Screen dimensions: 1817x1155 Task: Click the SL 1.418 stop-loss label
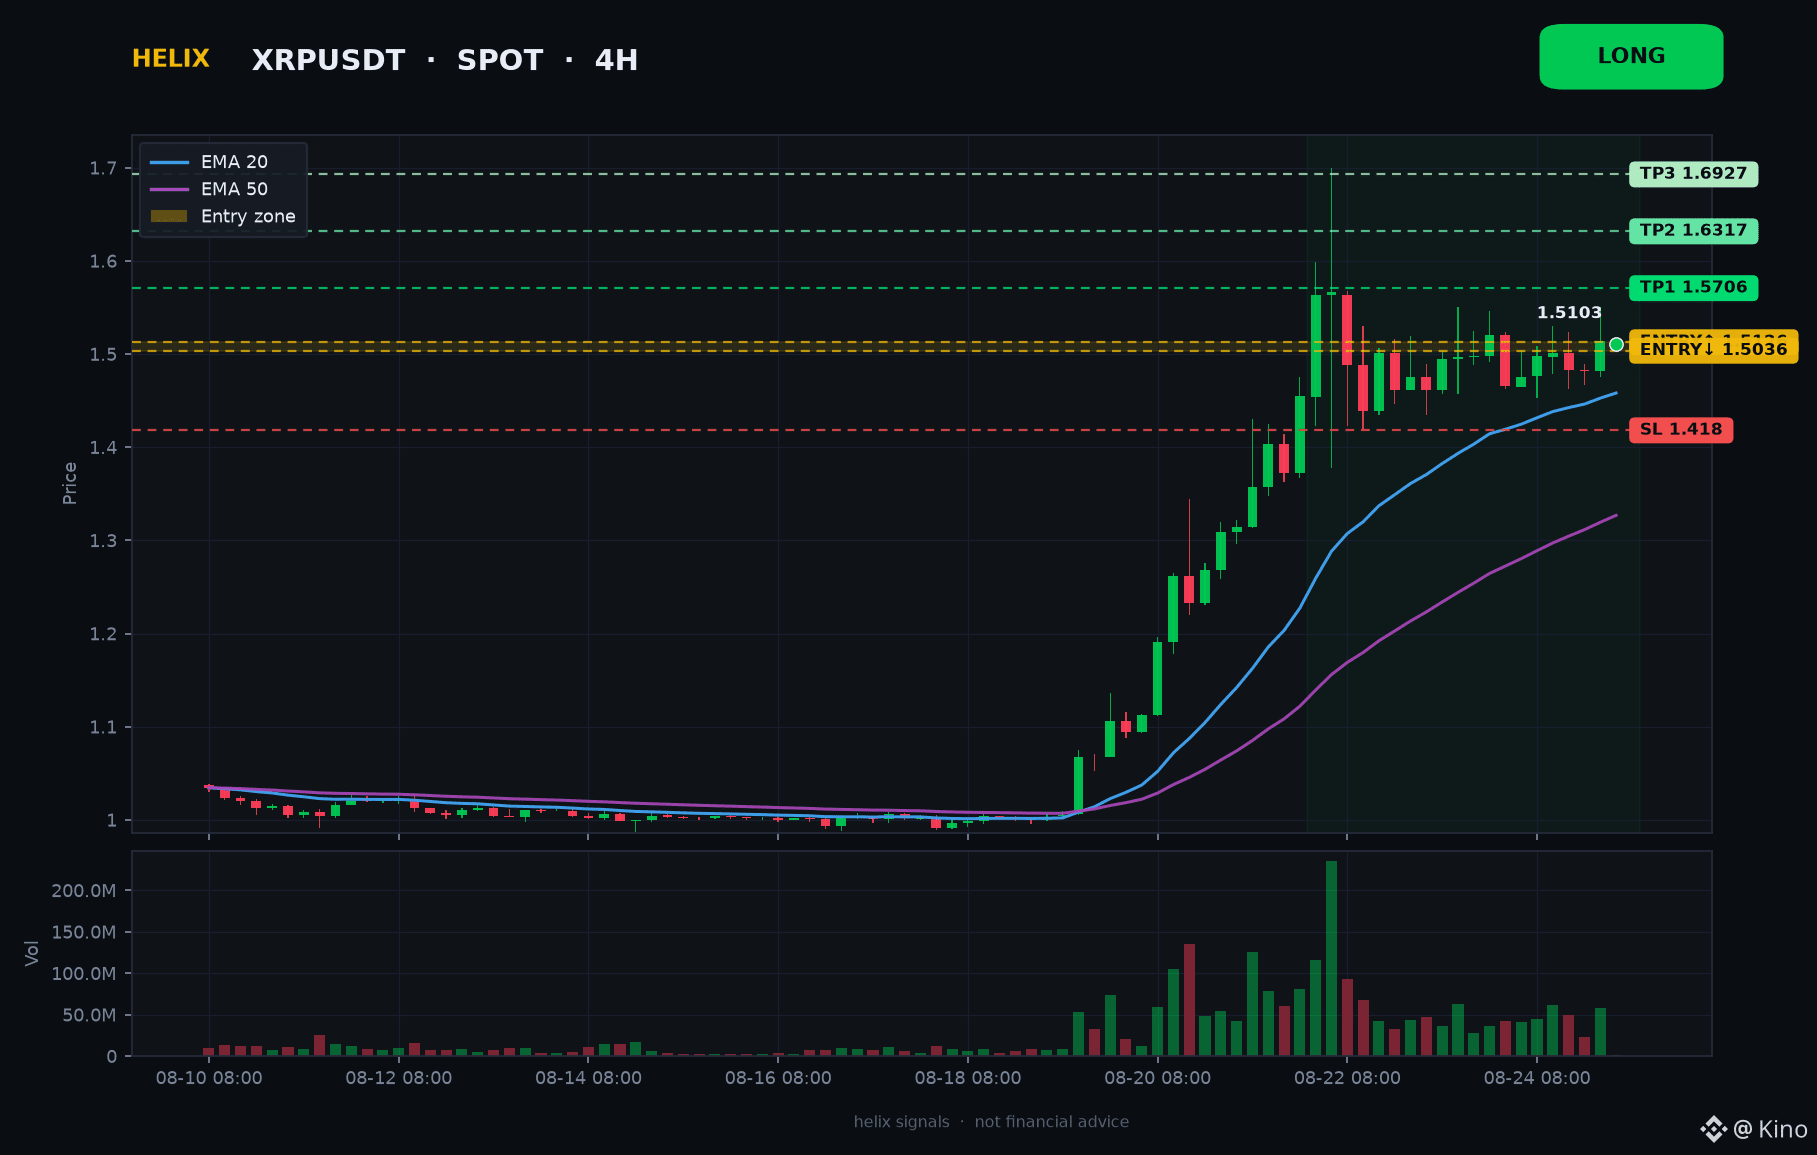pyautogui.click(x=1681, y=430)
